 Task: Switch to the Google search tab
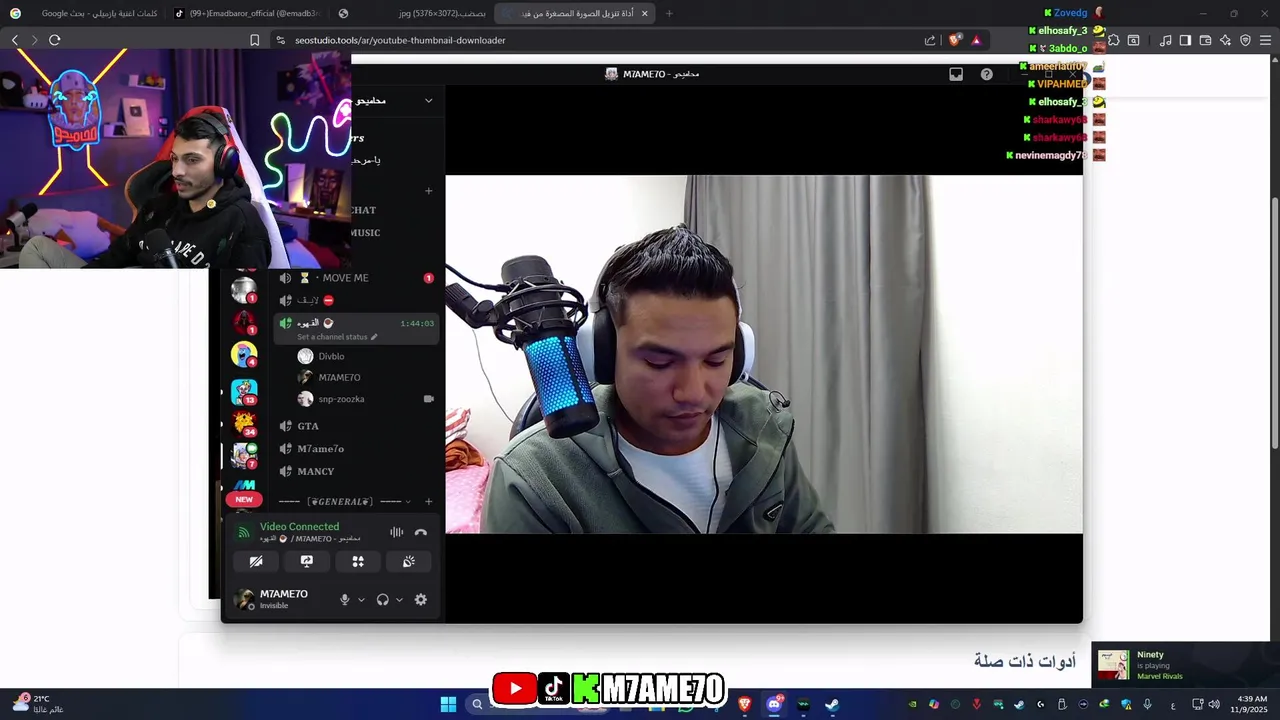tap(84, 13)
